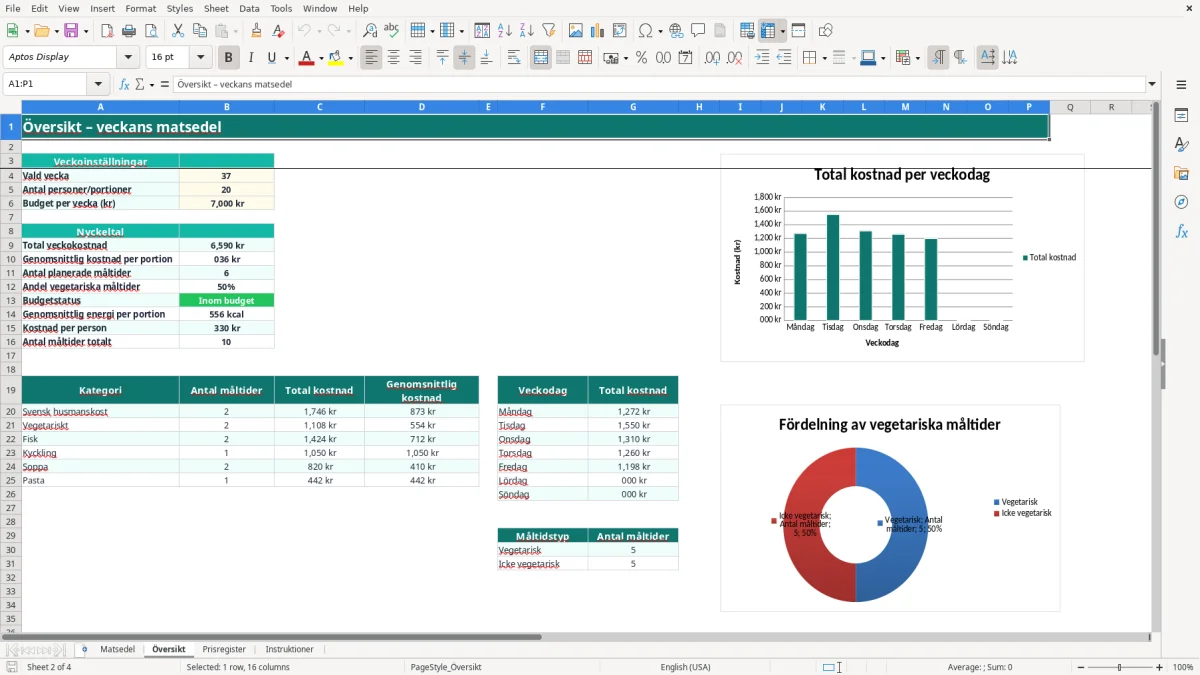Screen dimensions: 1200x675
Task: Run the Spelling check icon
Action: click(x=392, y=31)
